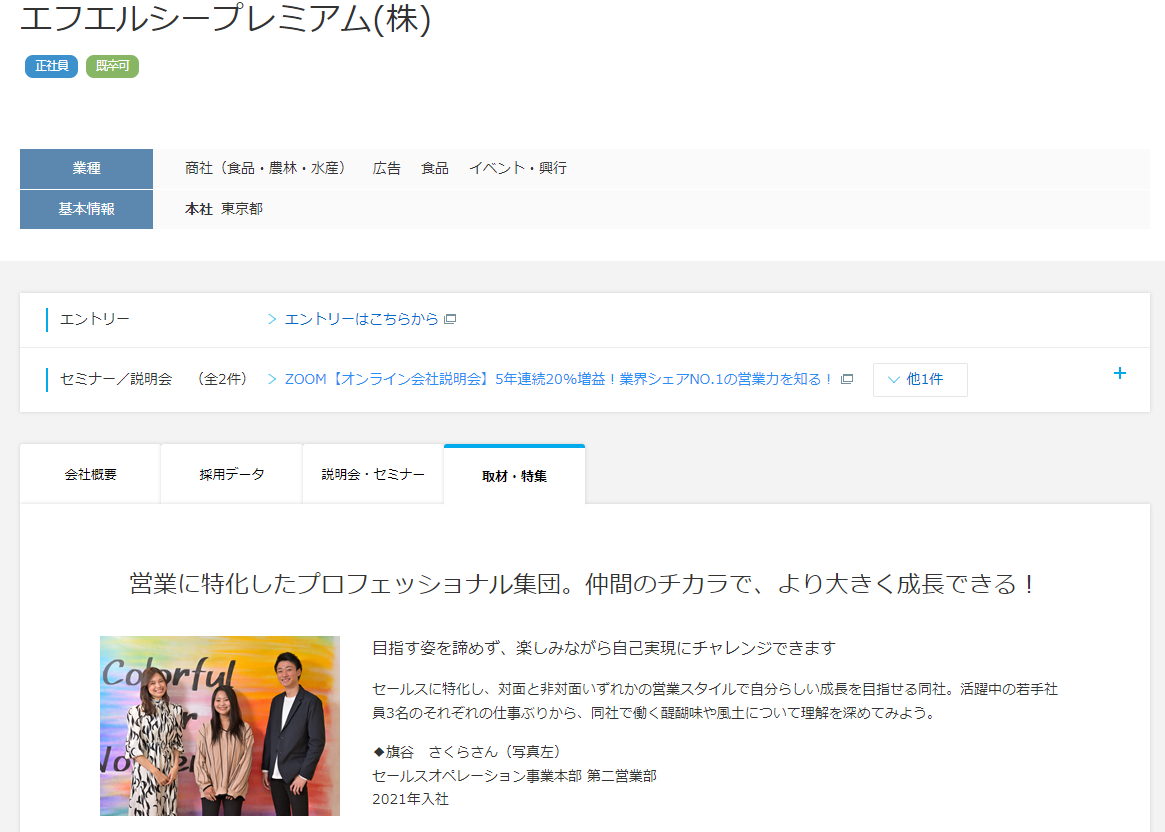
Task: Click the 既卒可 green badge
Action: click(112, 66)
